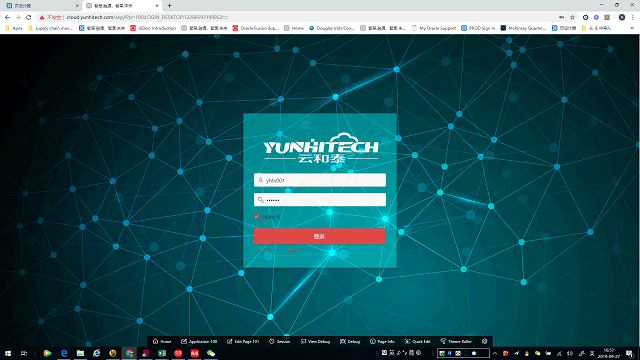Screen dimensions: 640x360
Task: Open Session menu in developer toolbar
Action: point(280,341)
